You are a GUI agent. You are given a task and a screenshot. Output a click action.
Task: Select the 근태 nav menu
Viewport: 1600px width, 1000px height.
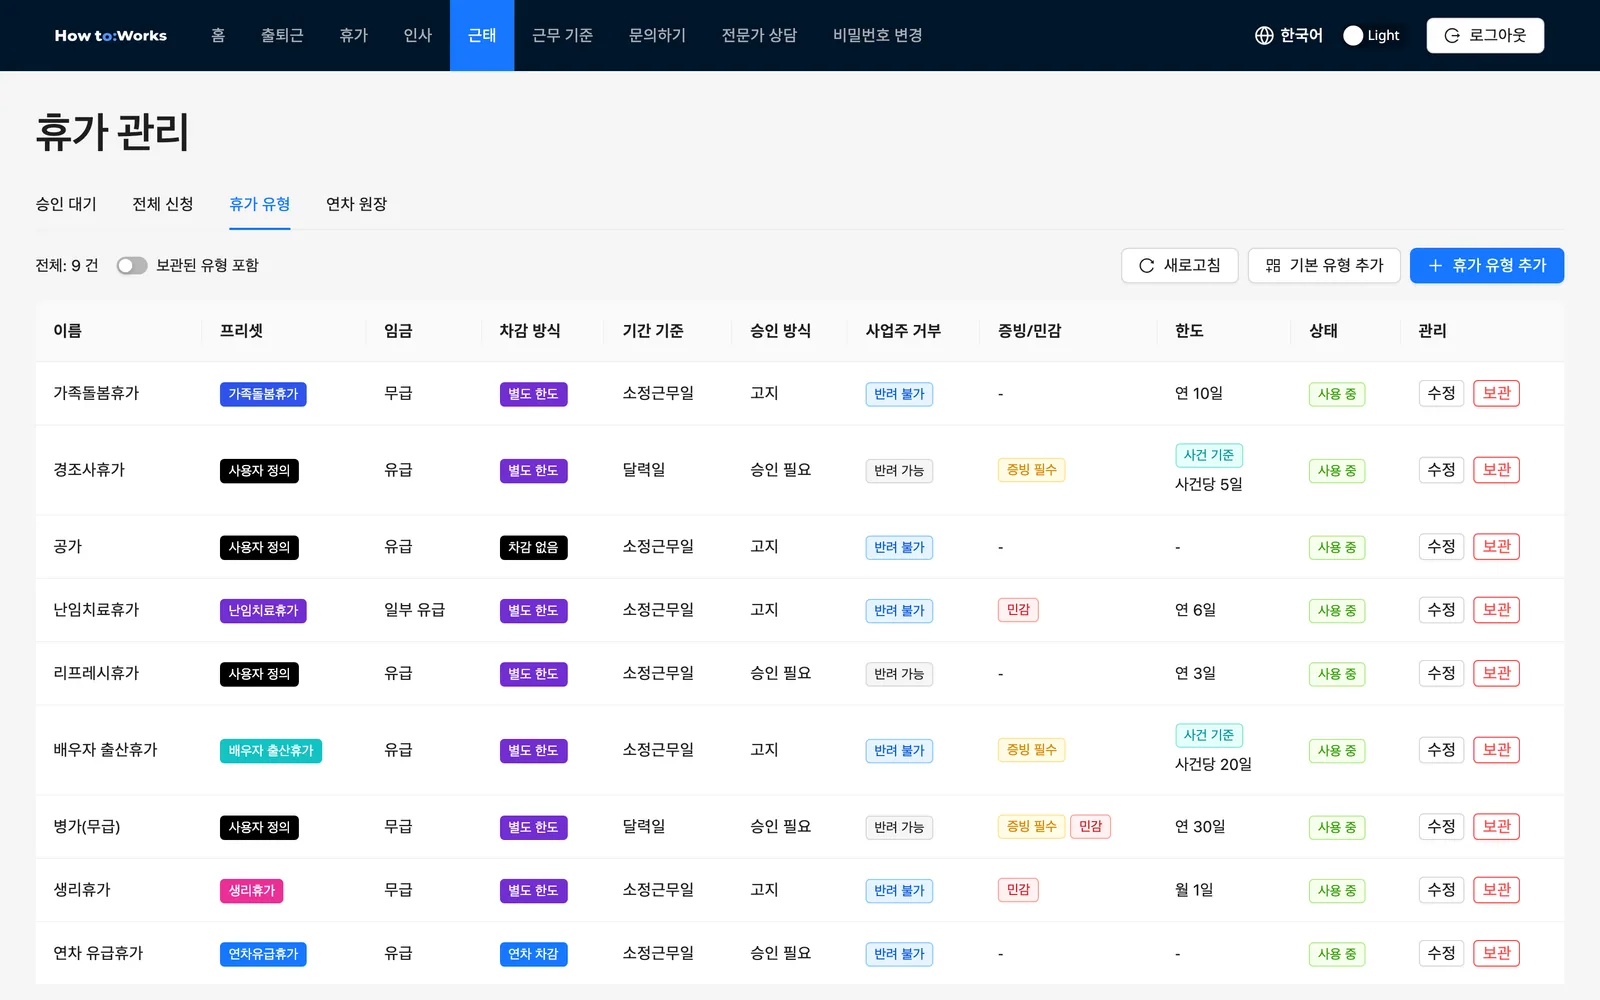point(482,35)
